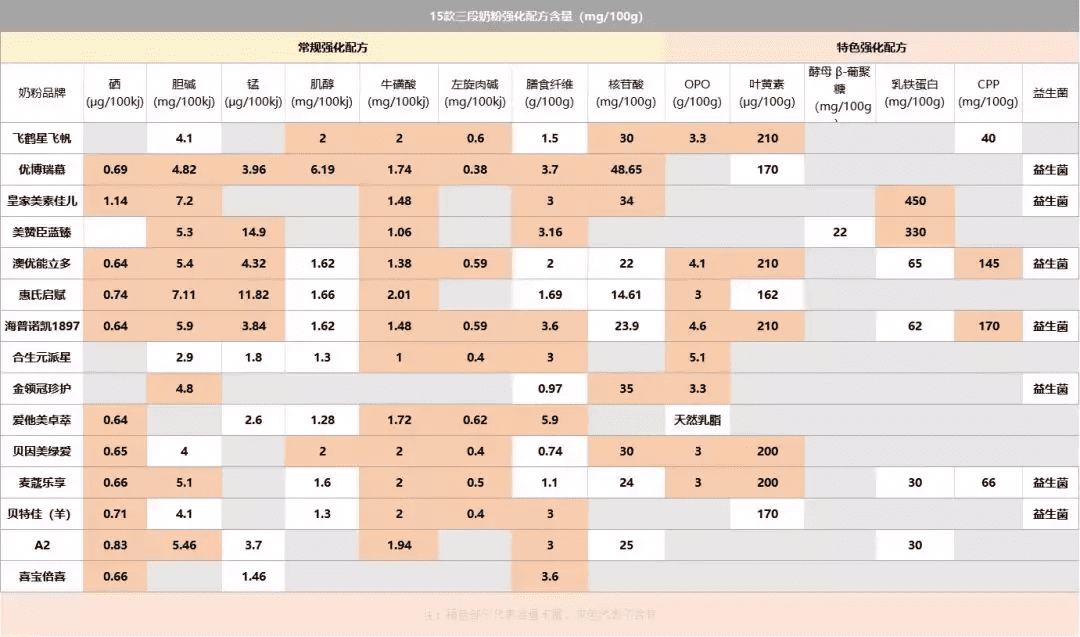The image size is (1080, 637).
Task: Click the 5.1 OPO value for 合生元派星
Action: (697, 357)
